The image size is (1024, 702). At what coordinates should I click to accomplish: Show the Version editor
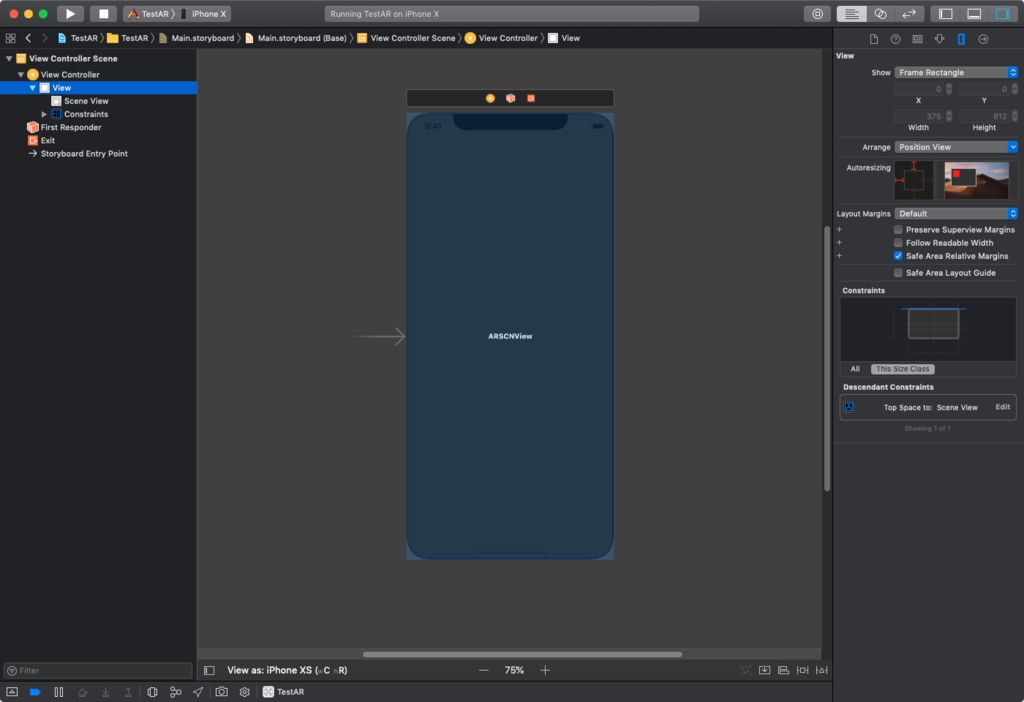[908, 14]
